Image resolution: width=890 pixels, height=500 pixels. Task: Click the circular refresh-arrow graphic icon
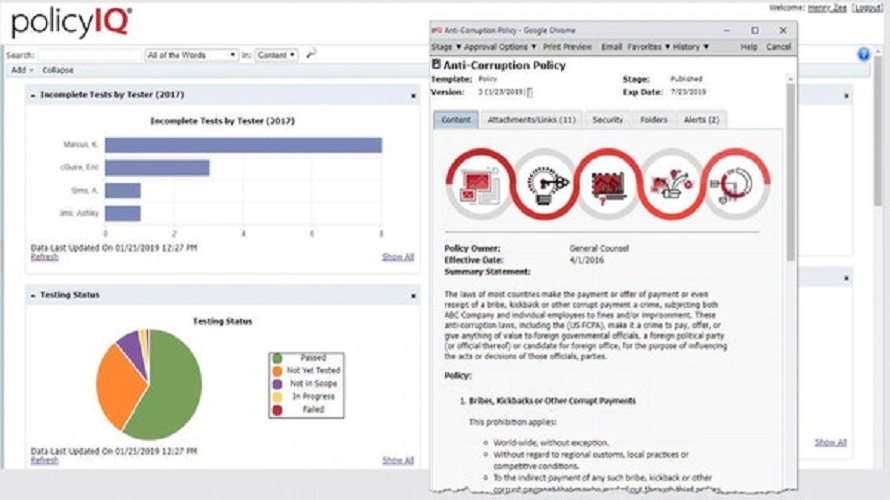[x=736, y=184]
